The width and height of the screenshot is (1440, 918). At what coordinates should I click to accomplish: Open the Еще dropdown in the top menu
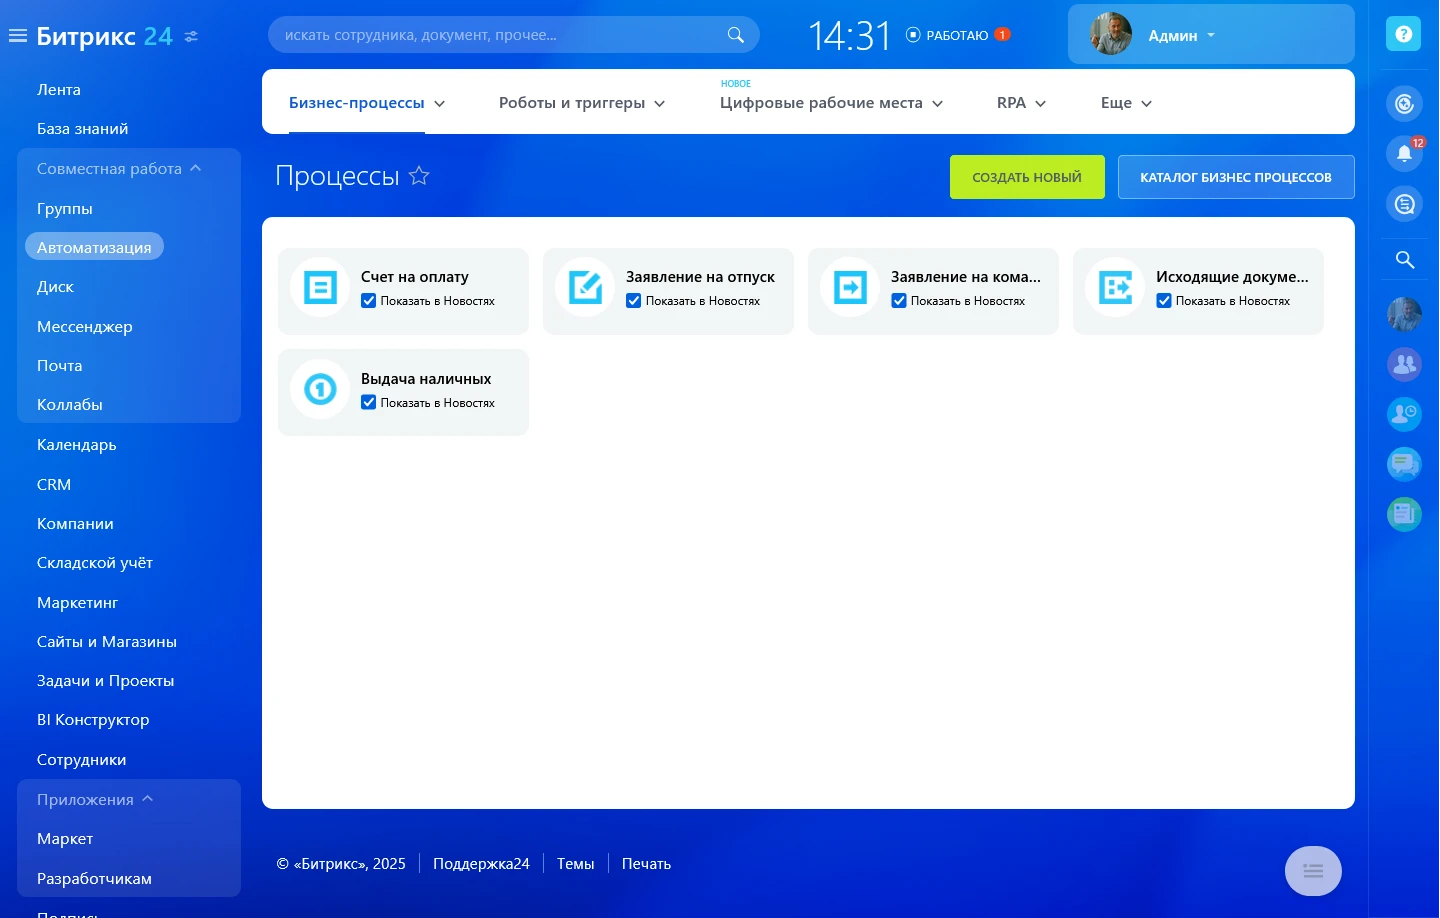1125,103
